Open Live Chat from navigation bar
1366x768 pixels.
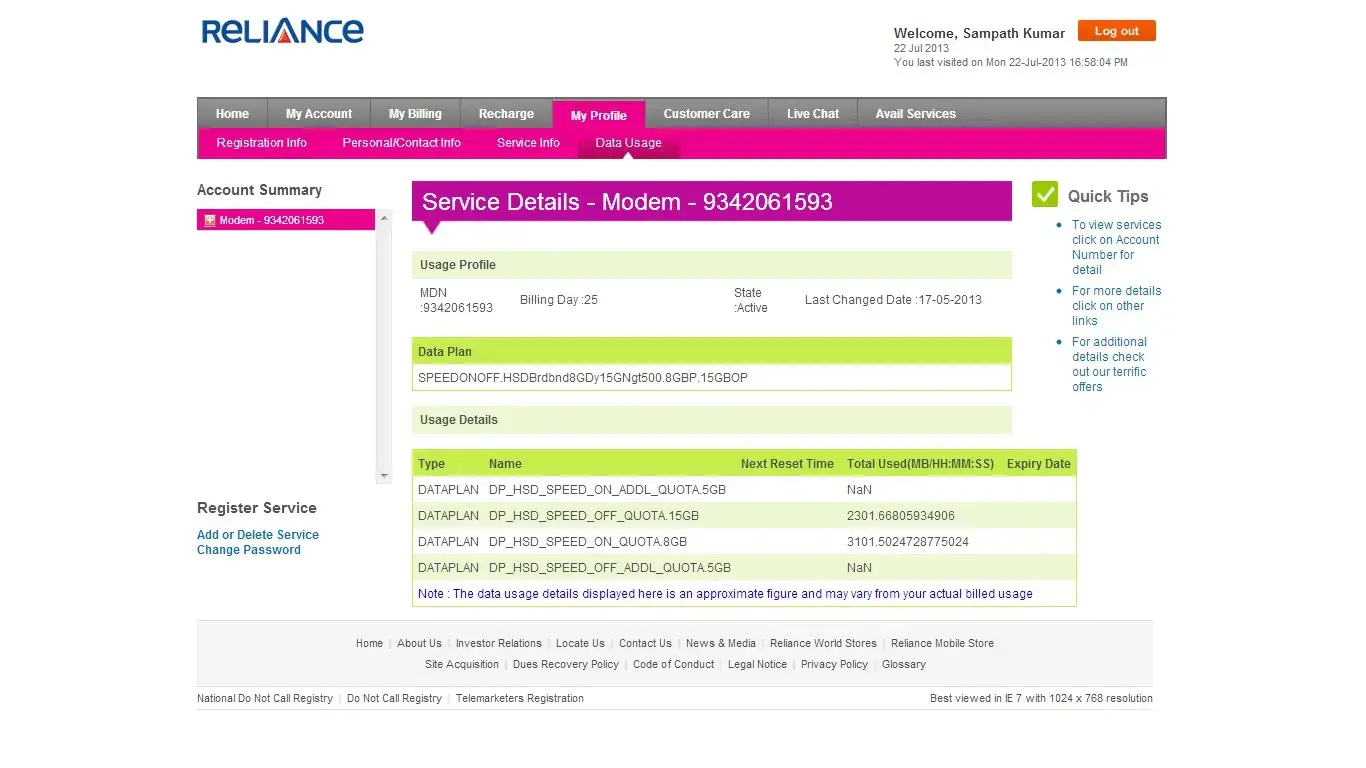click(813, 114)
